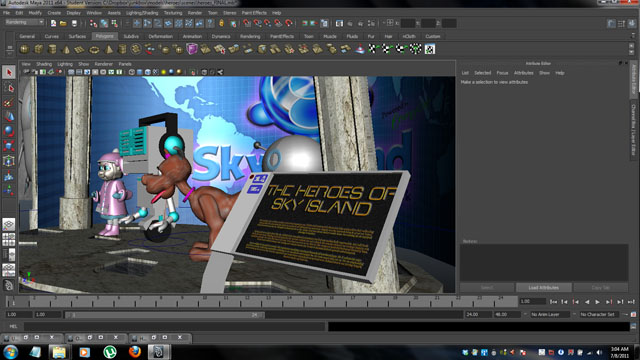The image size is (640, 360).
Task: Select the arrow Select tool
Action: point(9,72)
